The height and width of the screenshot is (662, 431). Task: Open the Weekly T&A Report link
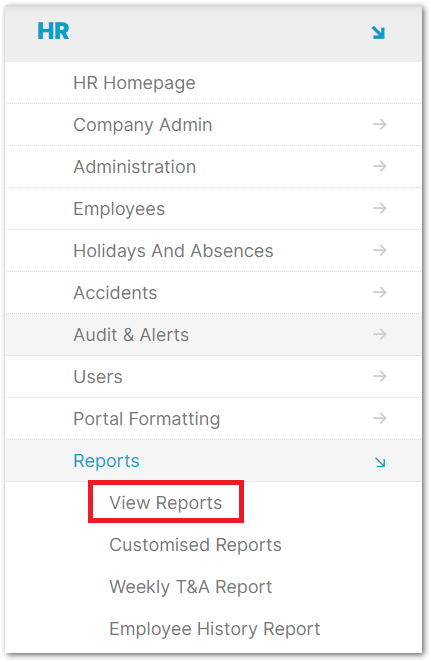pos(190,587)
